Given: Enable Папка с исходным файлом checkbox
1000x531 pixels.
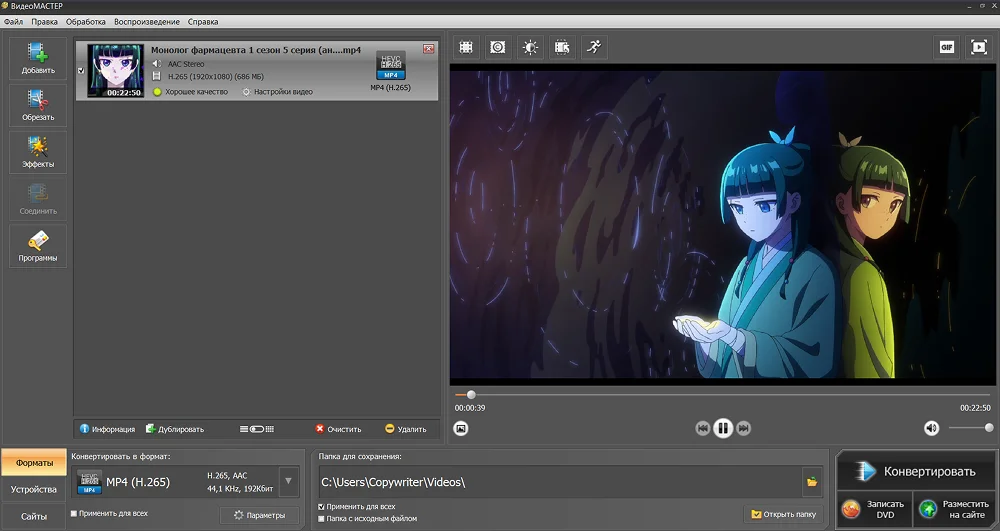Looking at the screenshot, I should click(321, 519).
